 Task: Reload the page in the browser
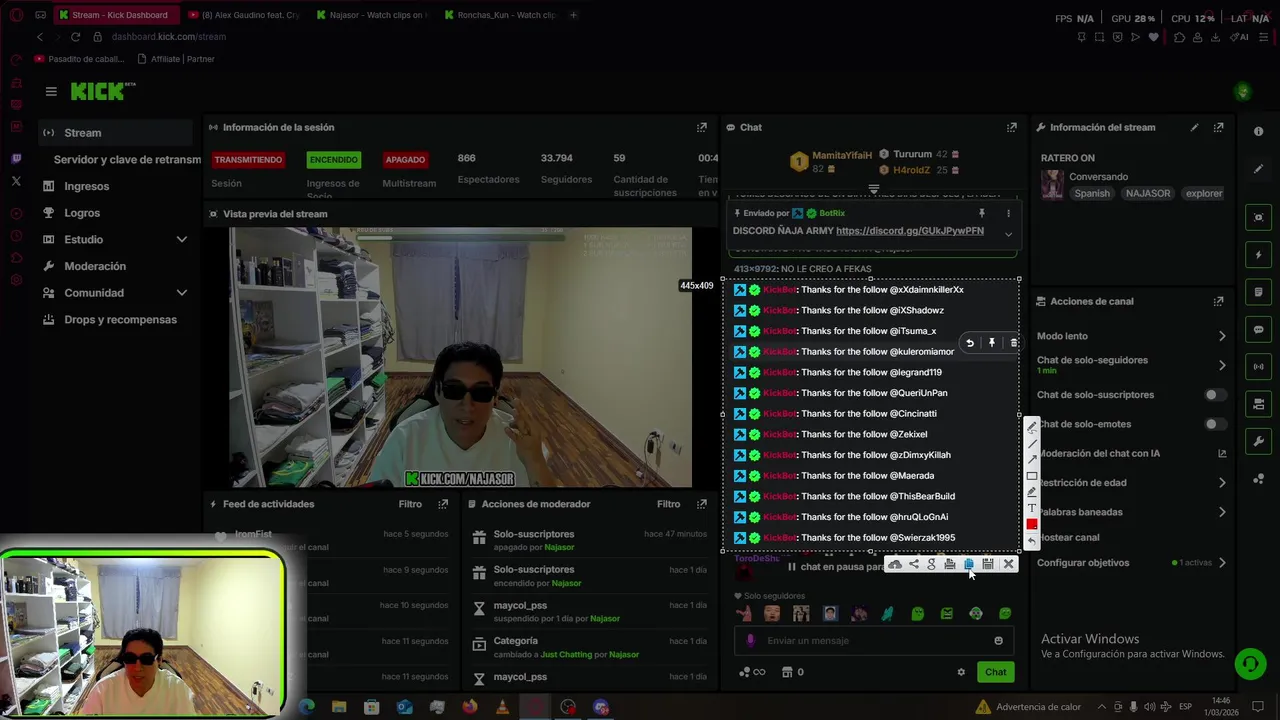[x=75, y=37]
